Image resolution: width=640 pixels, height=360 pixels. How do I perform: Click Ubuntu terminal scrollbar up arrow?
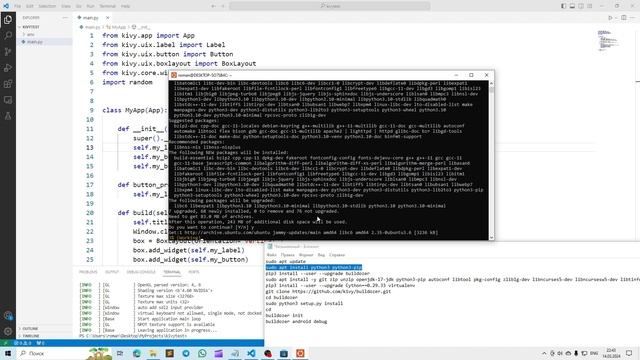491,84
